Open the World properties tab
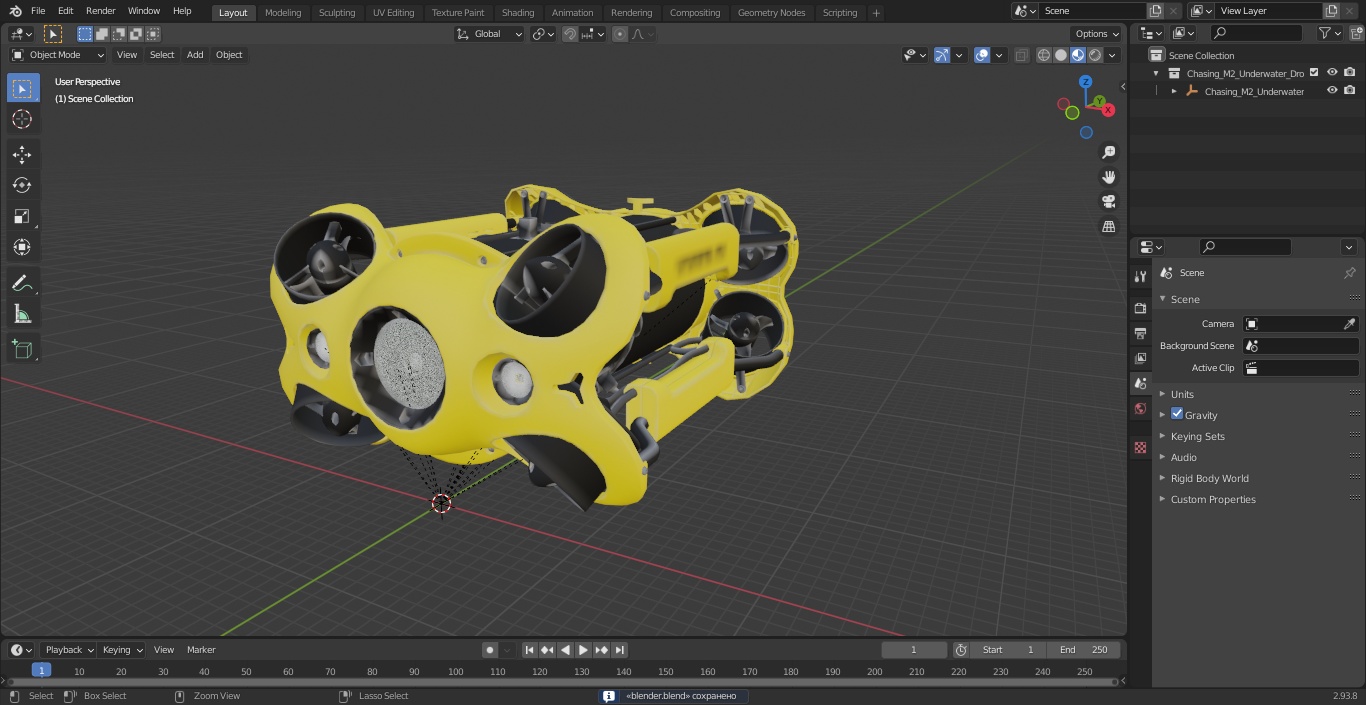Screen dimensions: 1366x705 click(x=1140, y=408)
